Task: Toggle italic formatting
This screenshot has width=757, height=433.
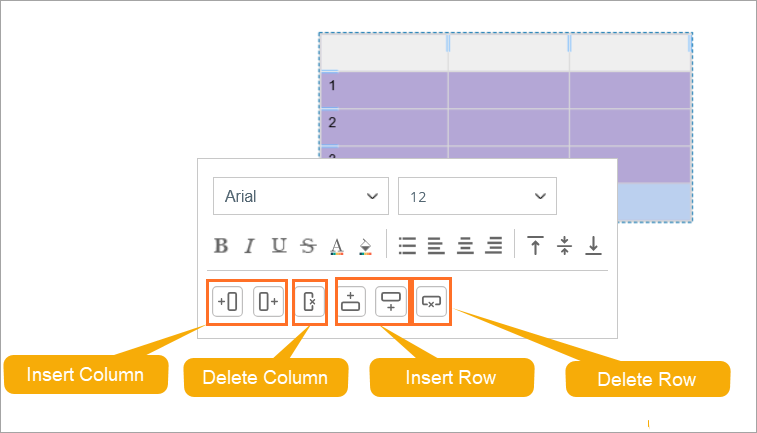Action: [x=250, y=245]
